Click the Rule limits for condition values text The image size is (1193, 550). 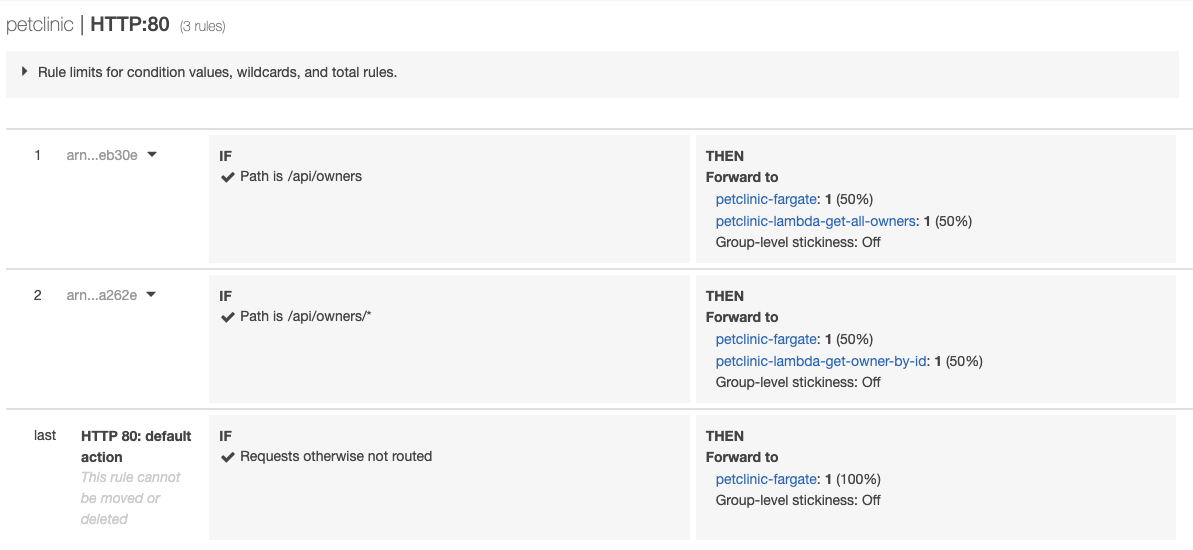(x=217, y=72)
